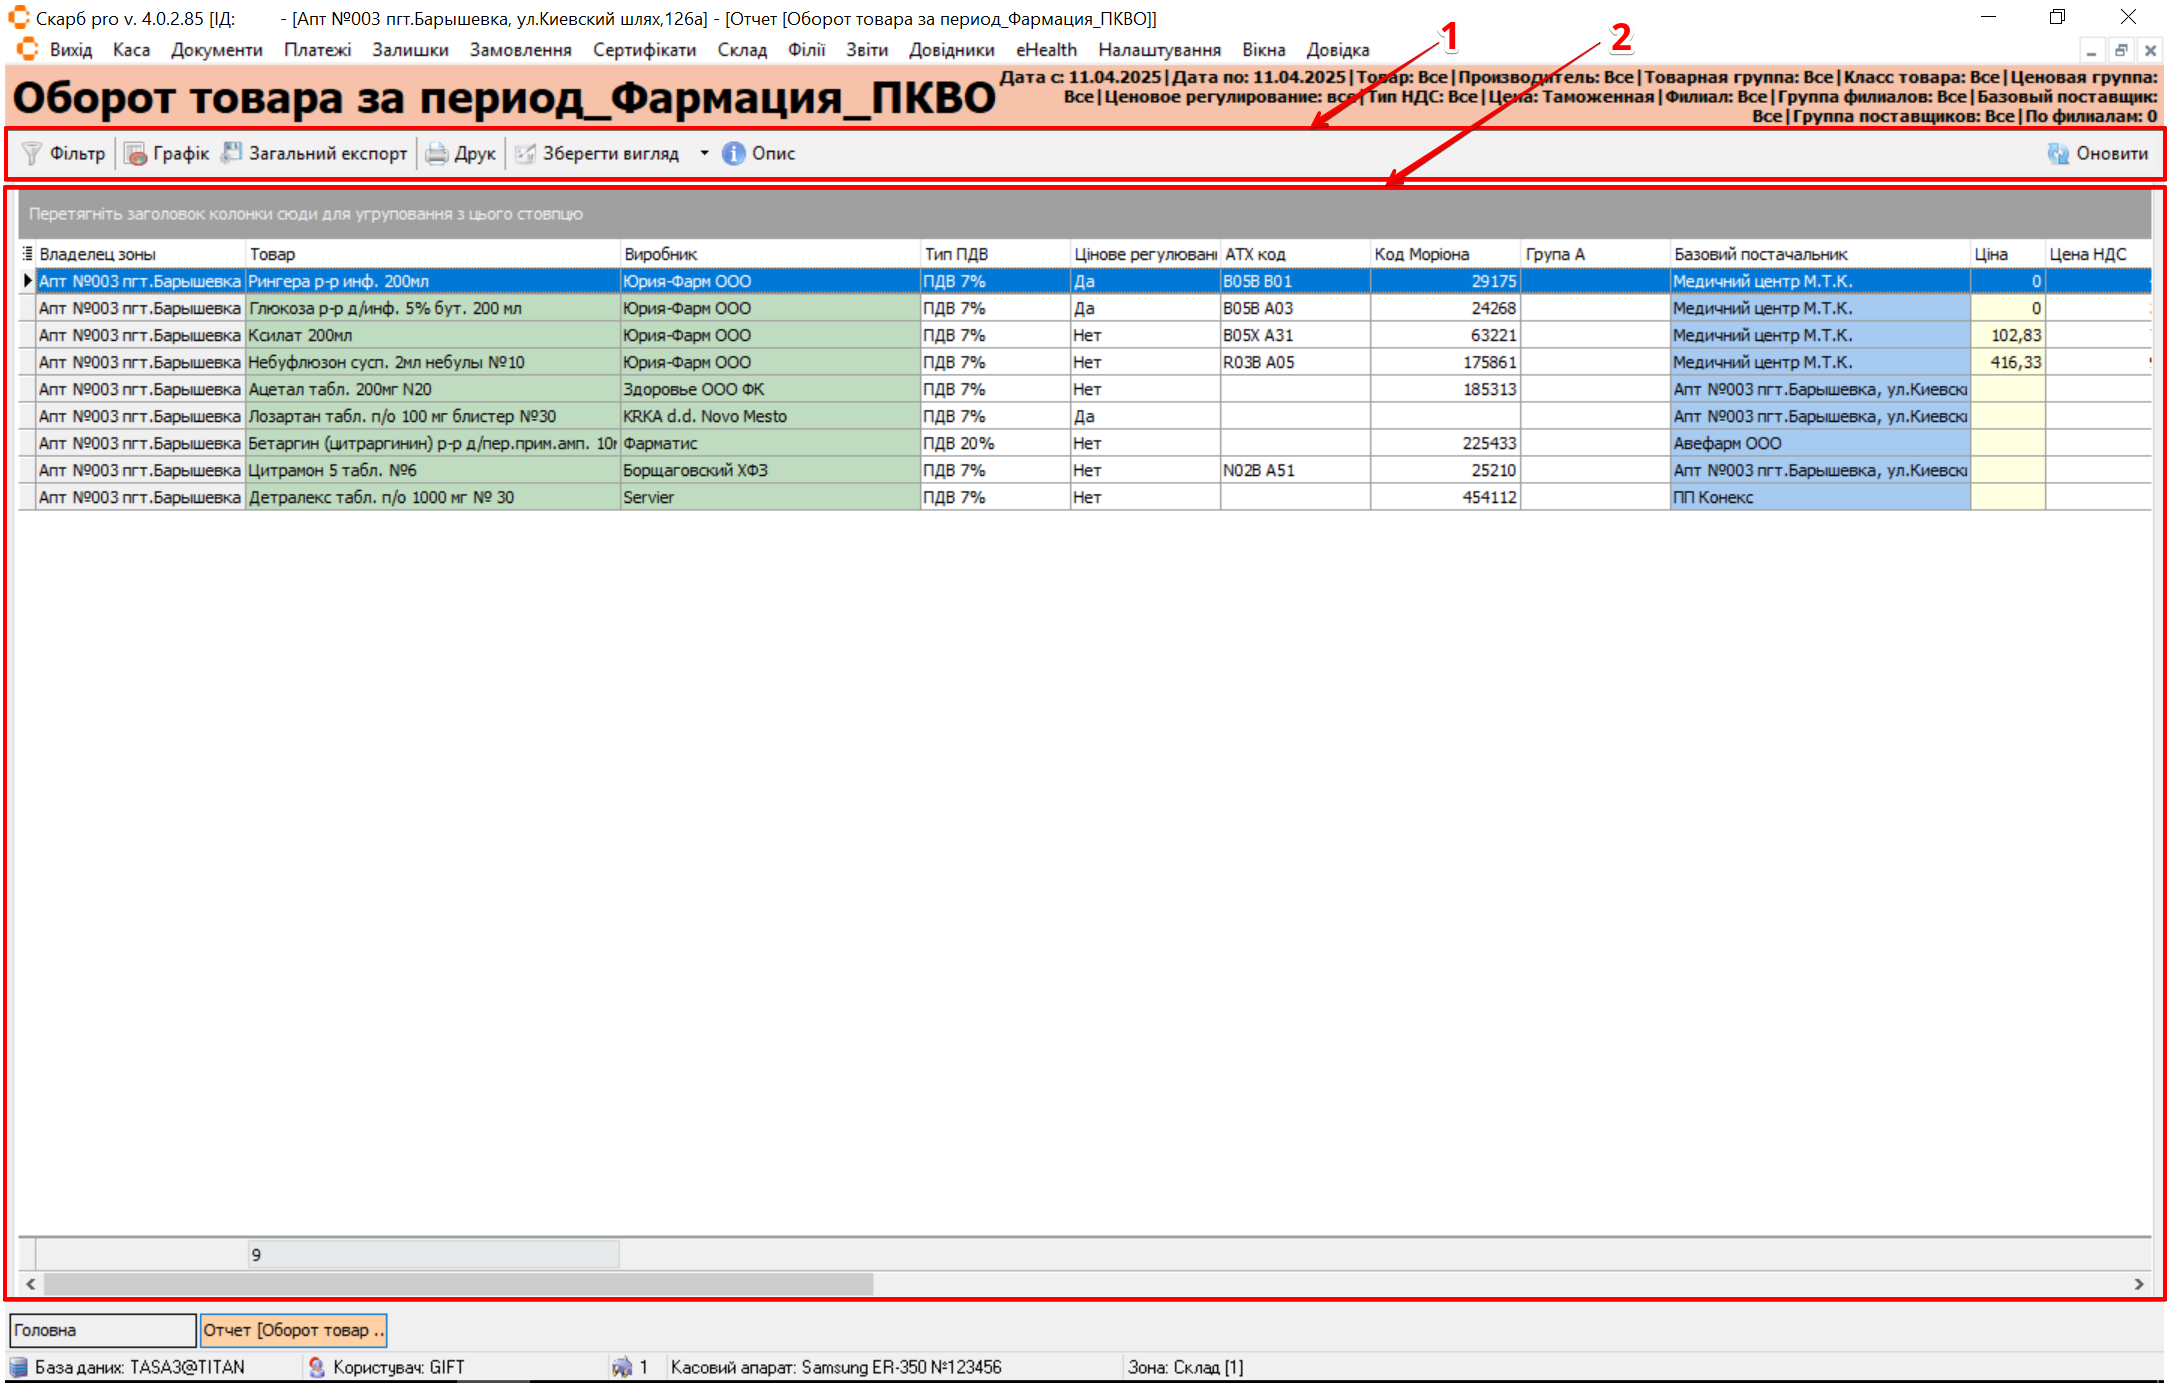Viewport: 2172px width, 1383px height.
Task: Expand the Зберегти вигляд dropdown arrow
Action: pos(704,153)
